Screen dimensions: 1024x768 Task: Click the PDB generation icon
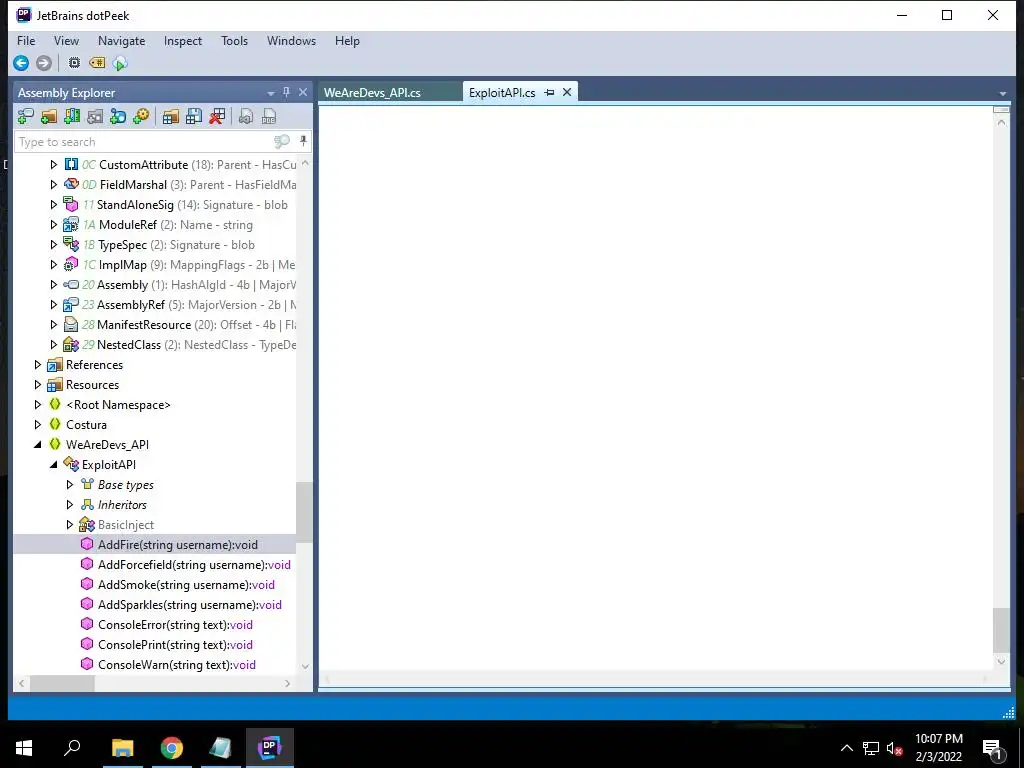pos(269,117)
